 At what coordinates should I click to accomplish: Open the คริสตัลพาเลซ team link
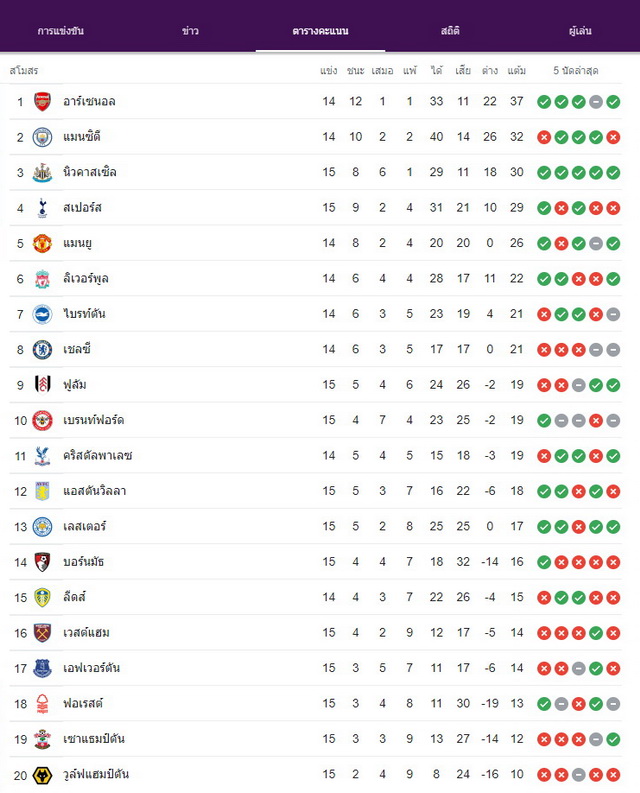(98, 455)
